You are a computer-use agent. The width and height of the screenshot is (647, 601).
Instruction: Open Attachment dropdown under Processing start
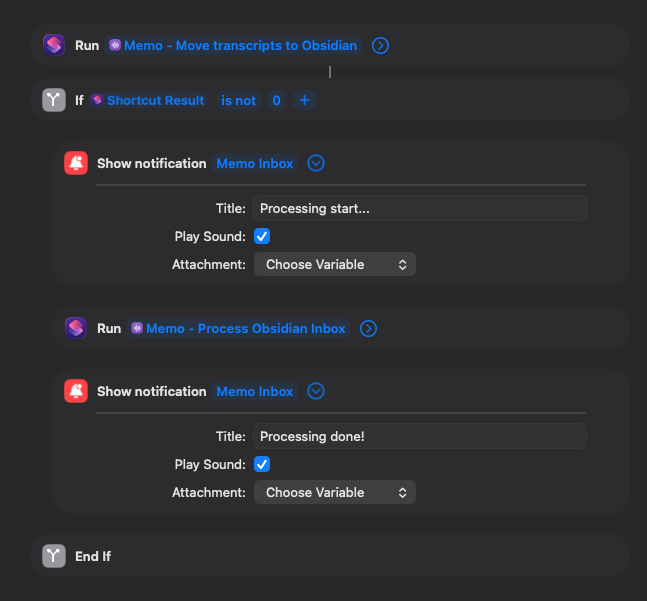334,264
